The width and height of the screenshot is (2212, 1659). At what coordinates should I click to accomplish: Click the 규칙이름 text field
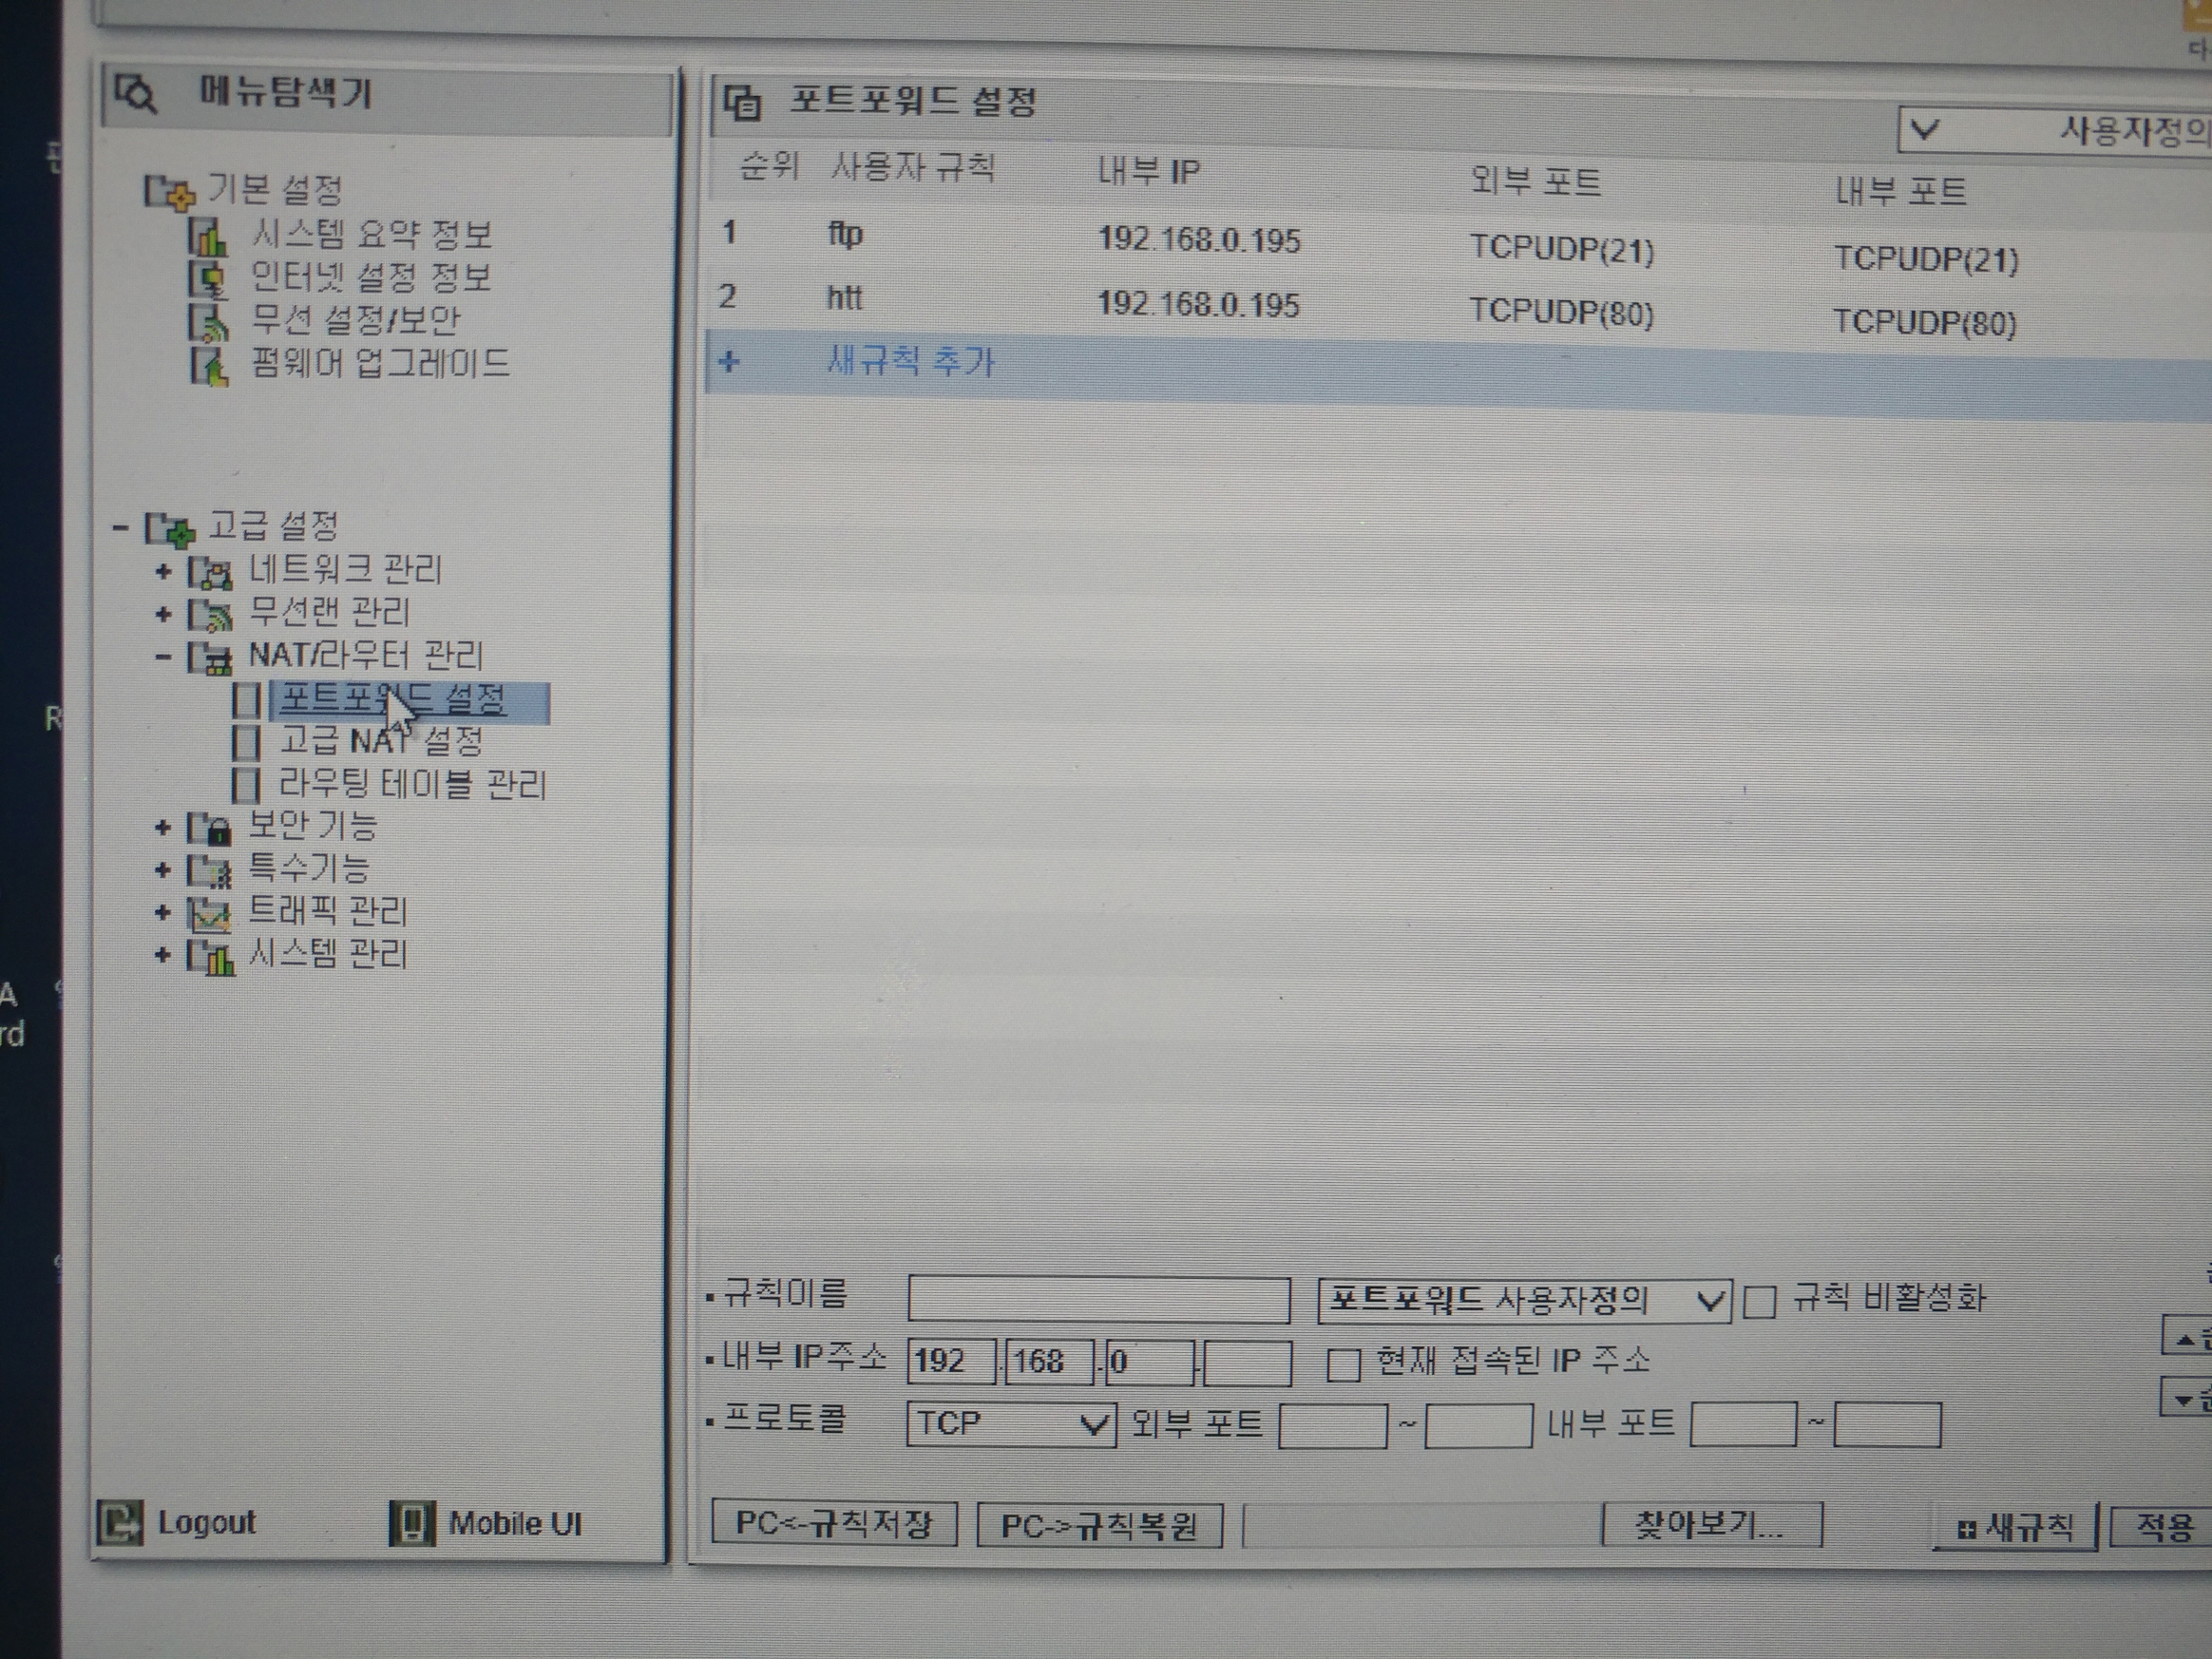(x=1099, y=1300)
